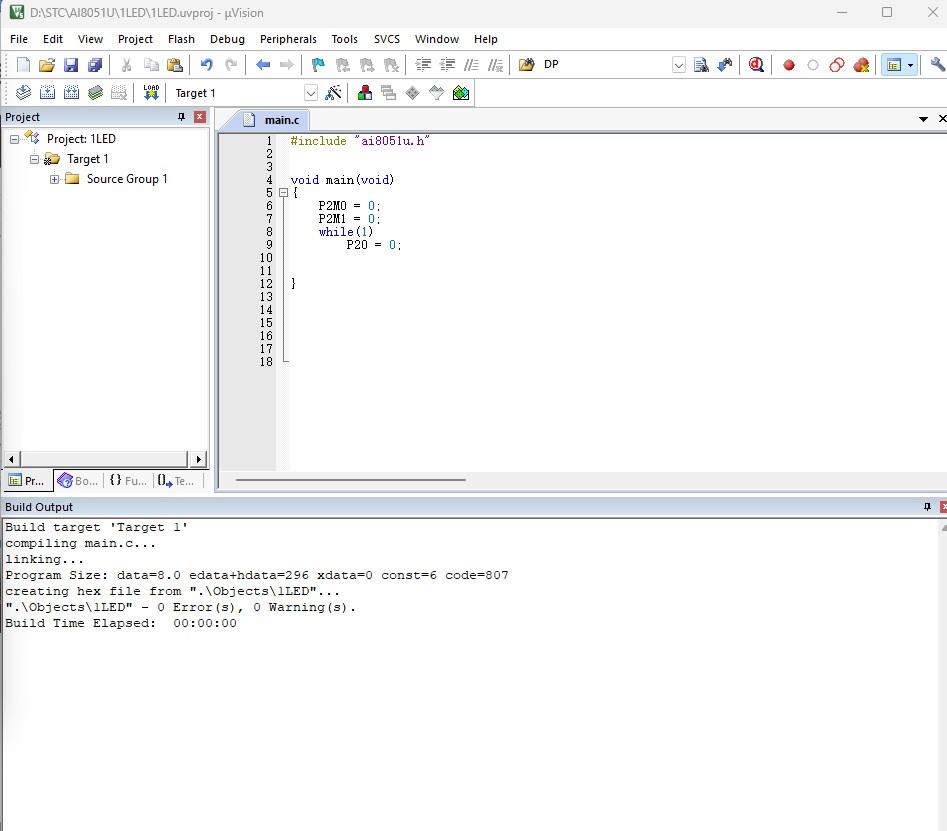947x831 pixels.
Task: Click right scroll arrow in Project panel
Action: pos(198,459)
